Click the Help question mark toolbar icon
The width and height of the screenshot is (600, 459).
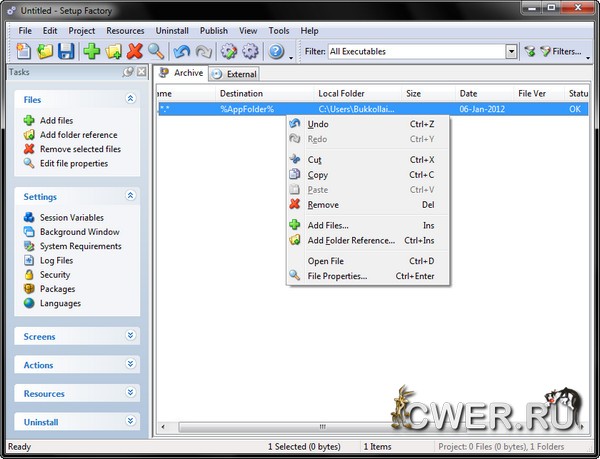tap(276, 51)
